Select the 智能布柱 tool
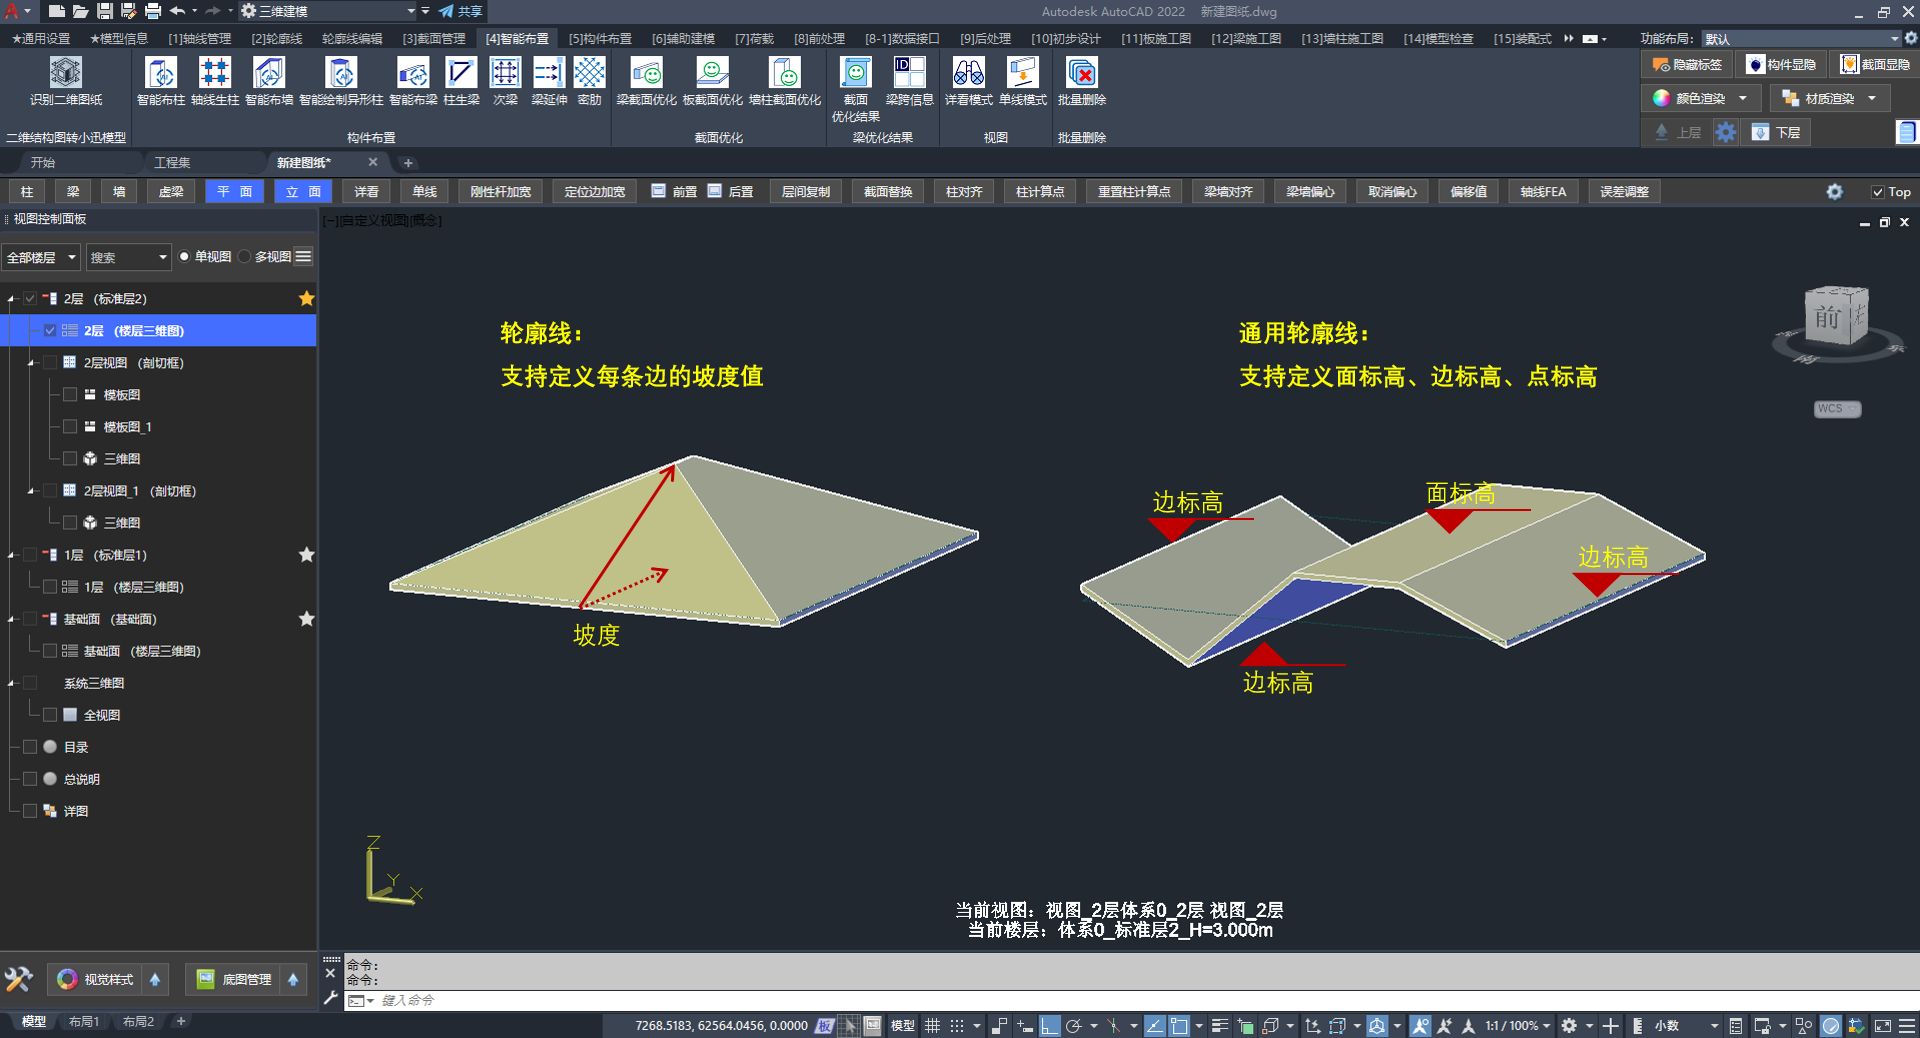This screenshot has height=1038, width=1920. tap(160, 73)
